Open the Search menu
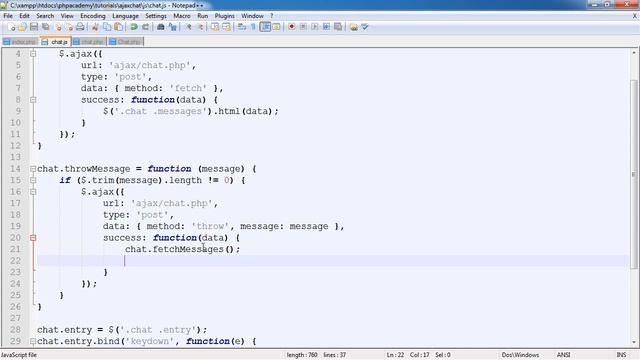 pos(45,16)
